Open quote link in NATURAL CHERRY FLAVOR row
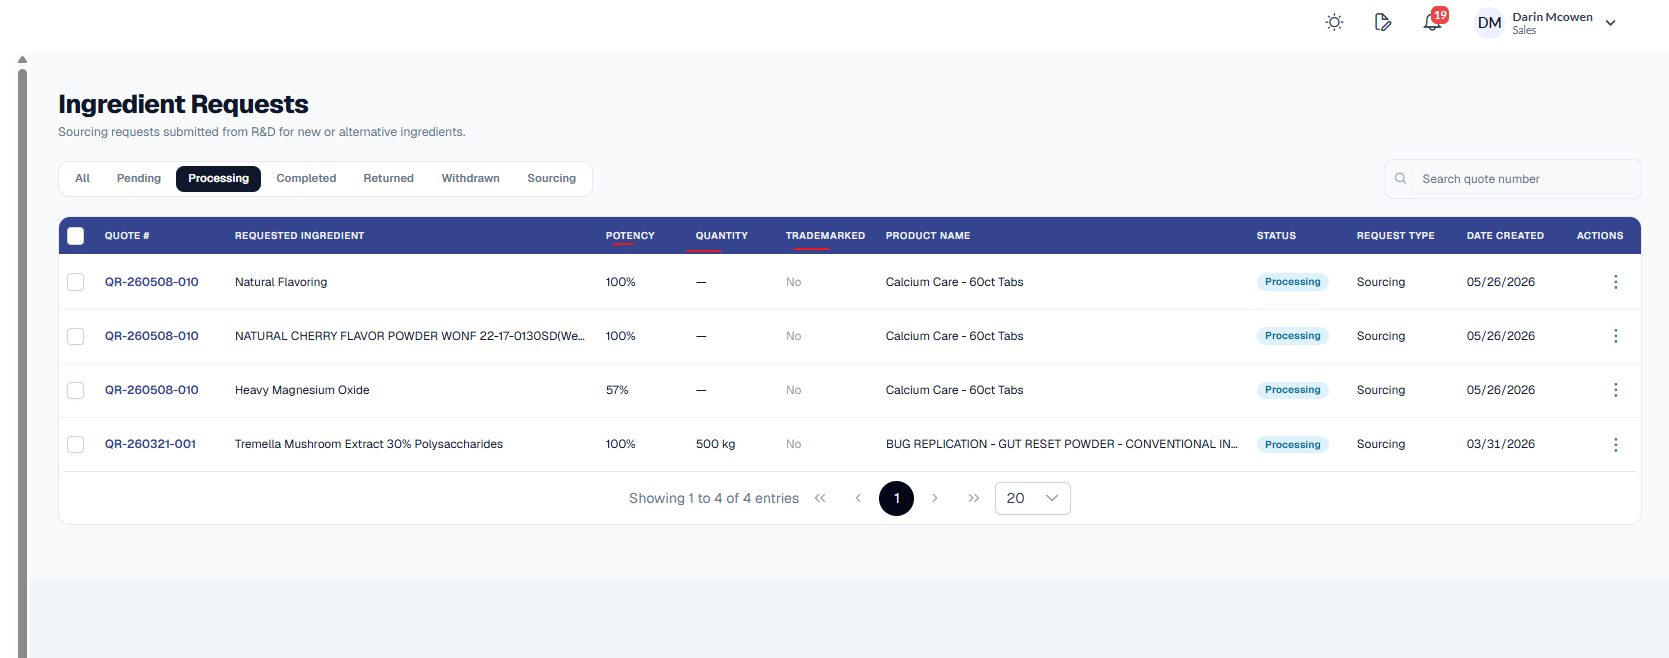 pyautogui.click(x=152, y=336)
